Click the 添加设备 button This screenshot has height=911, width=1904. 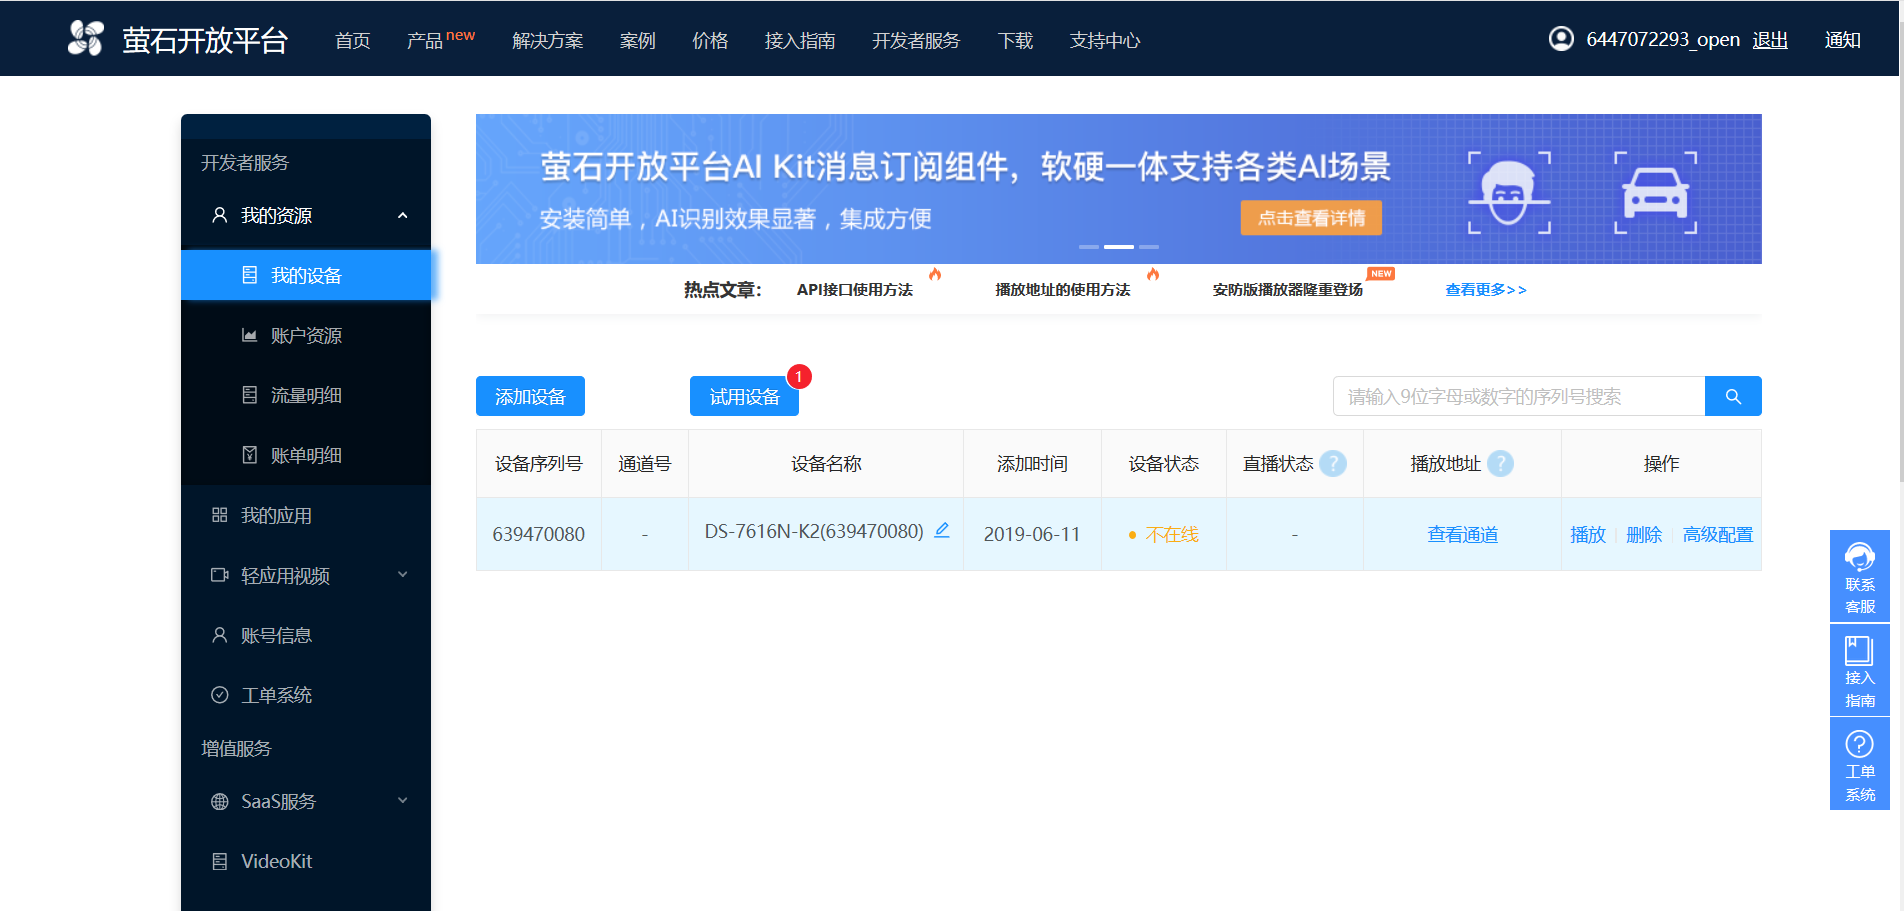530,395
